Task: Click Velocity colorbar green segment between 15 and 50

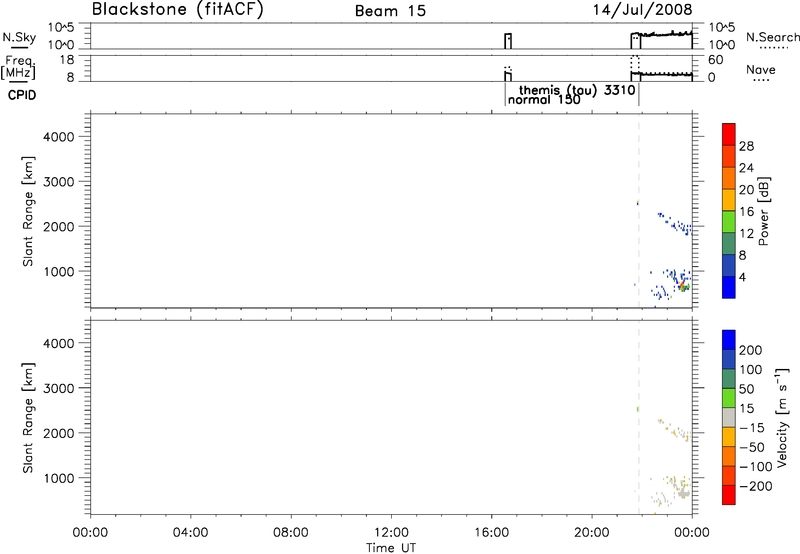Action: [x=729, y=398]
